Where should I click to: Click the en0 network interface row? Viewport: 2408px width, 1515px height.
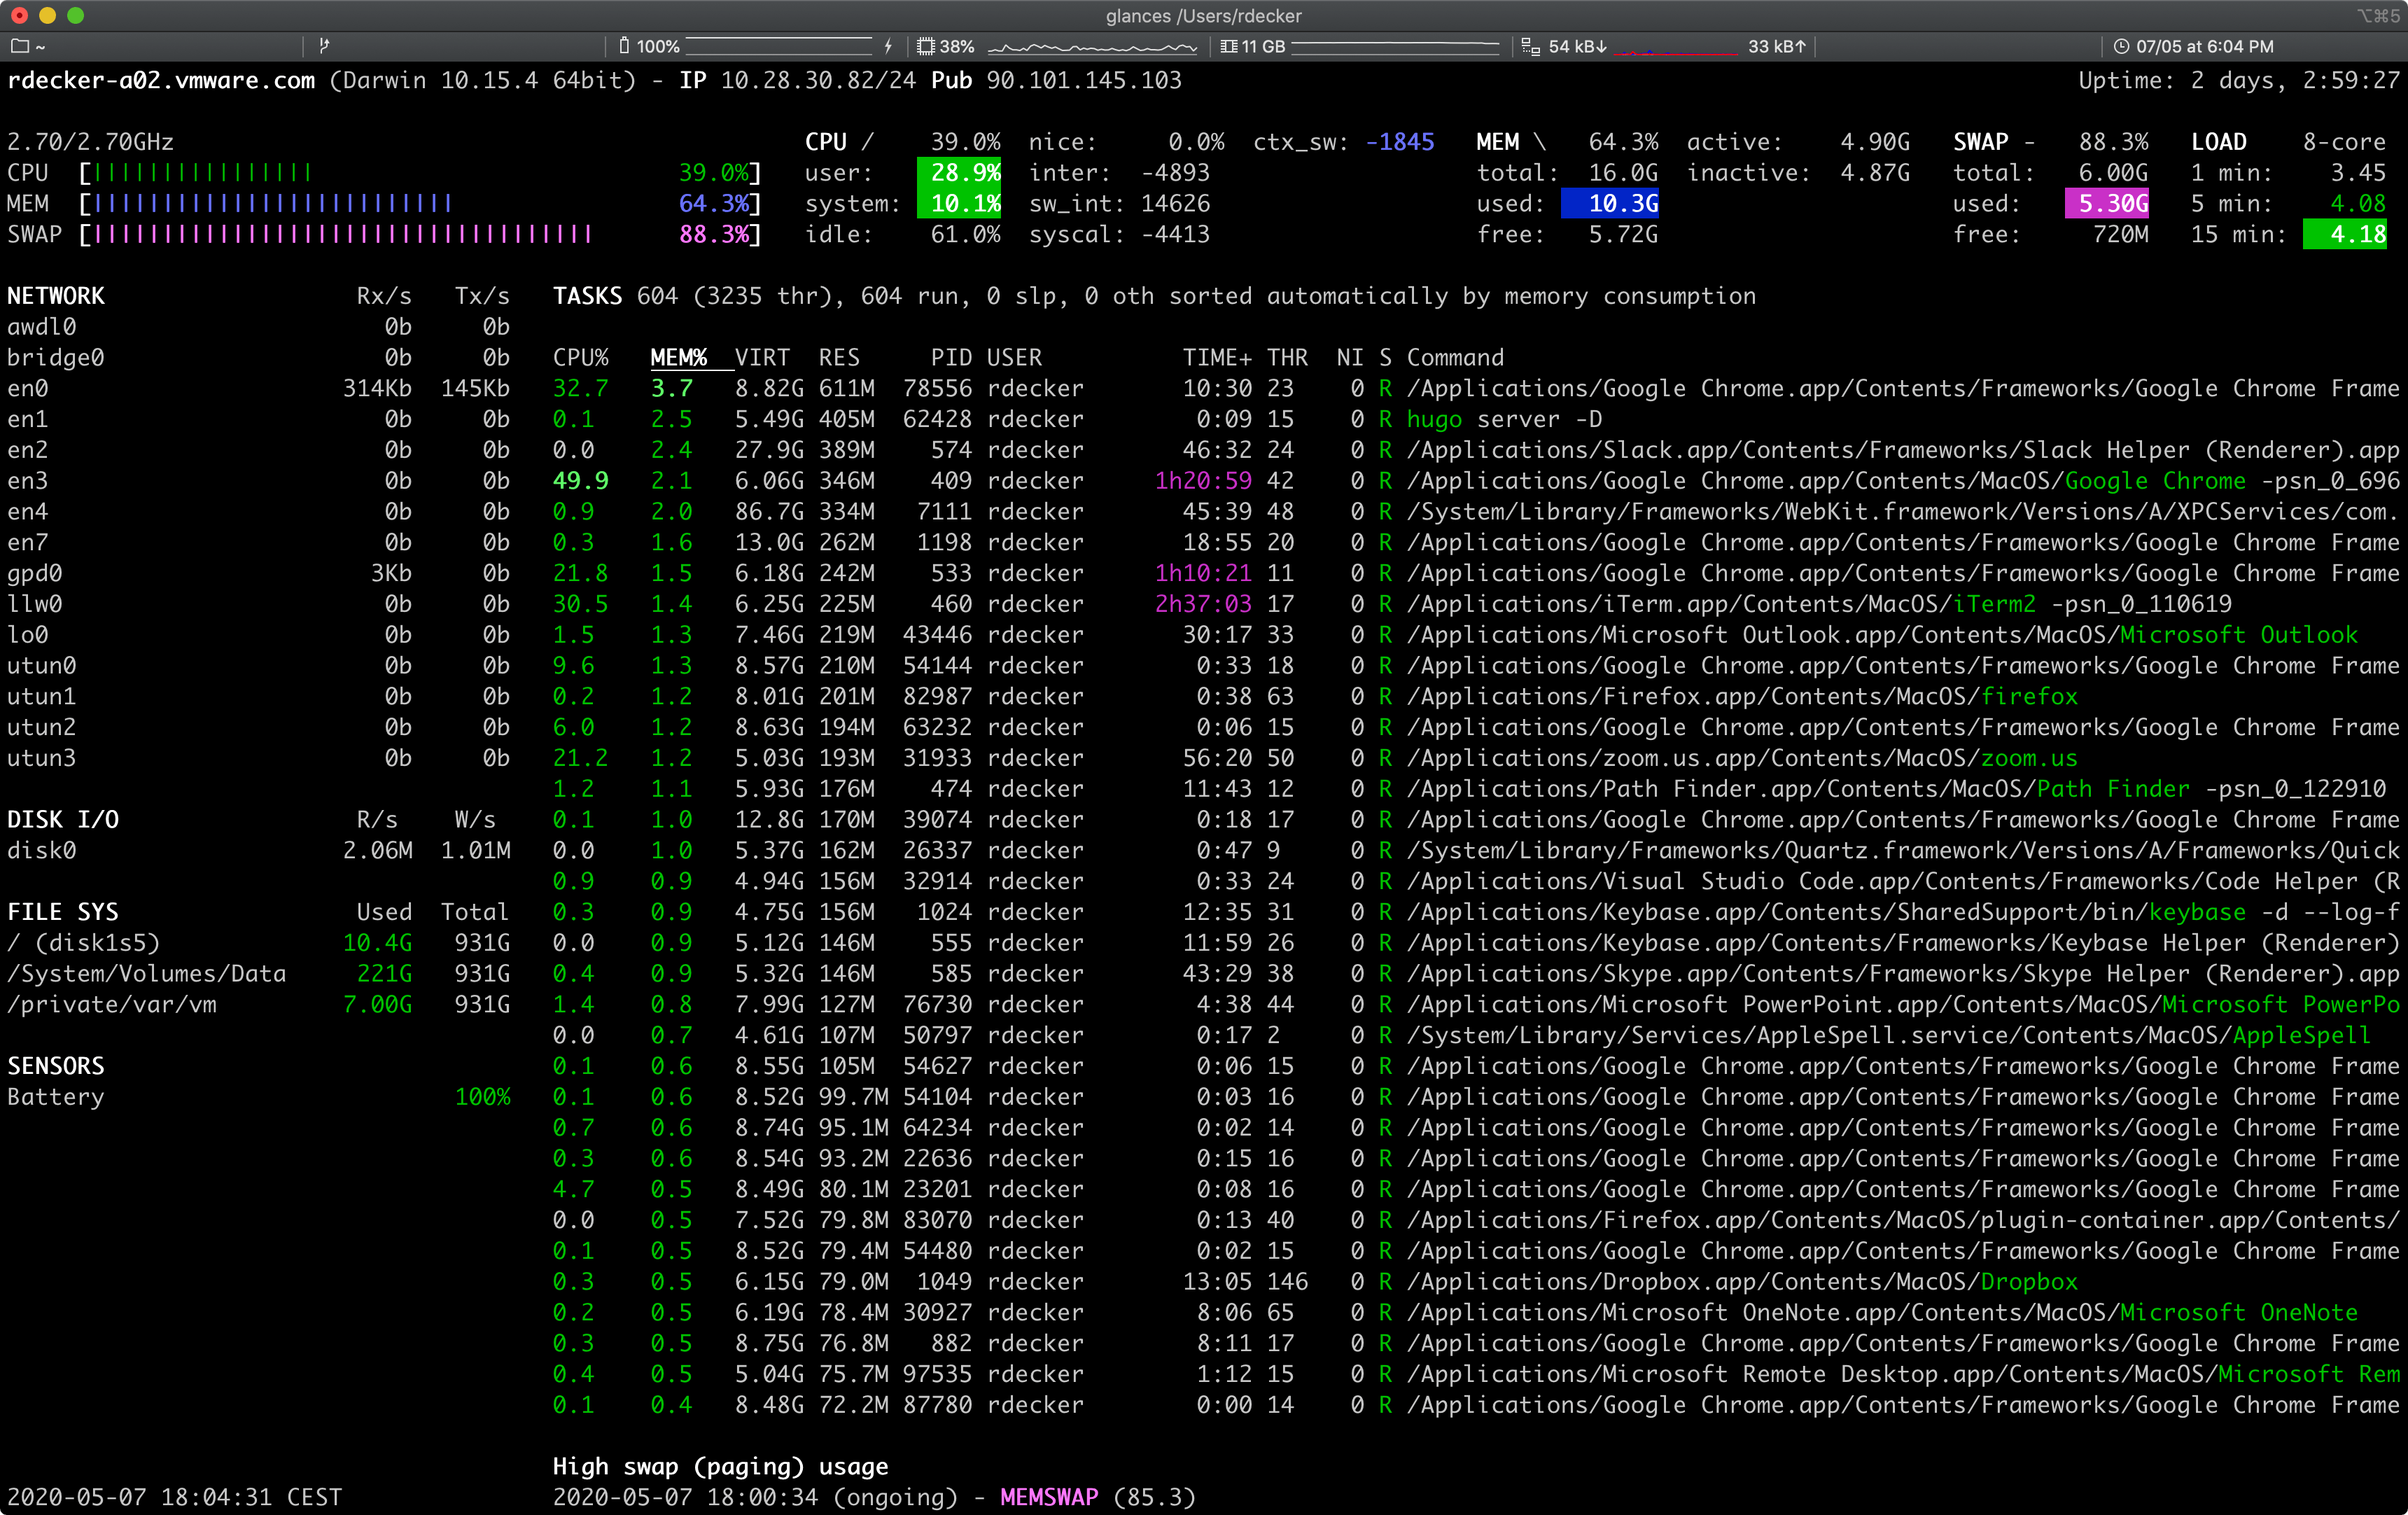259,389
